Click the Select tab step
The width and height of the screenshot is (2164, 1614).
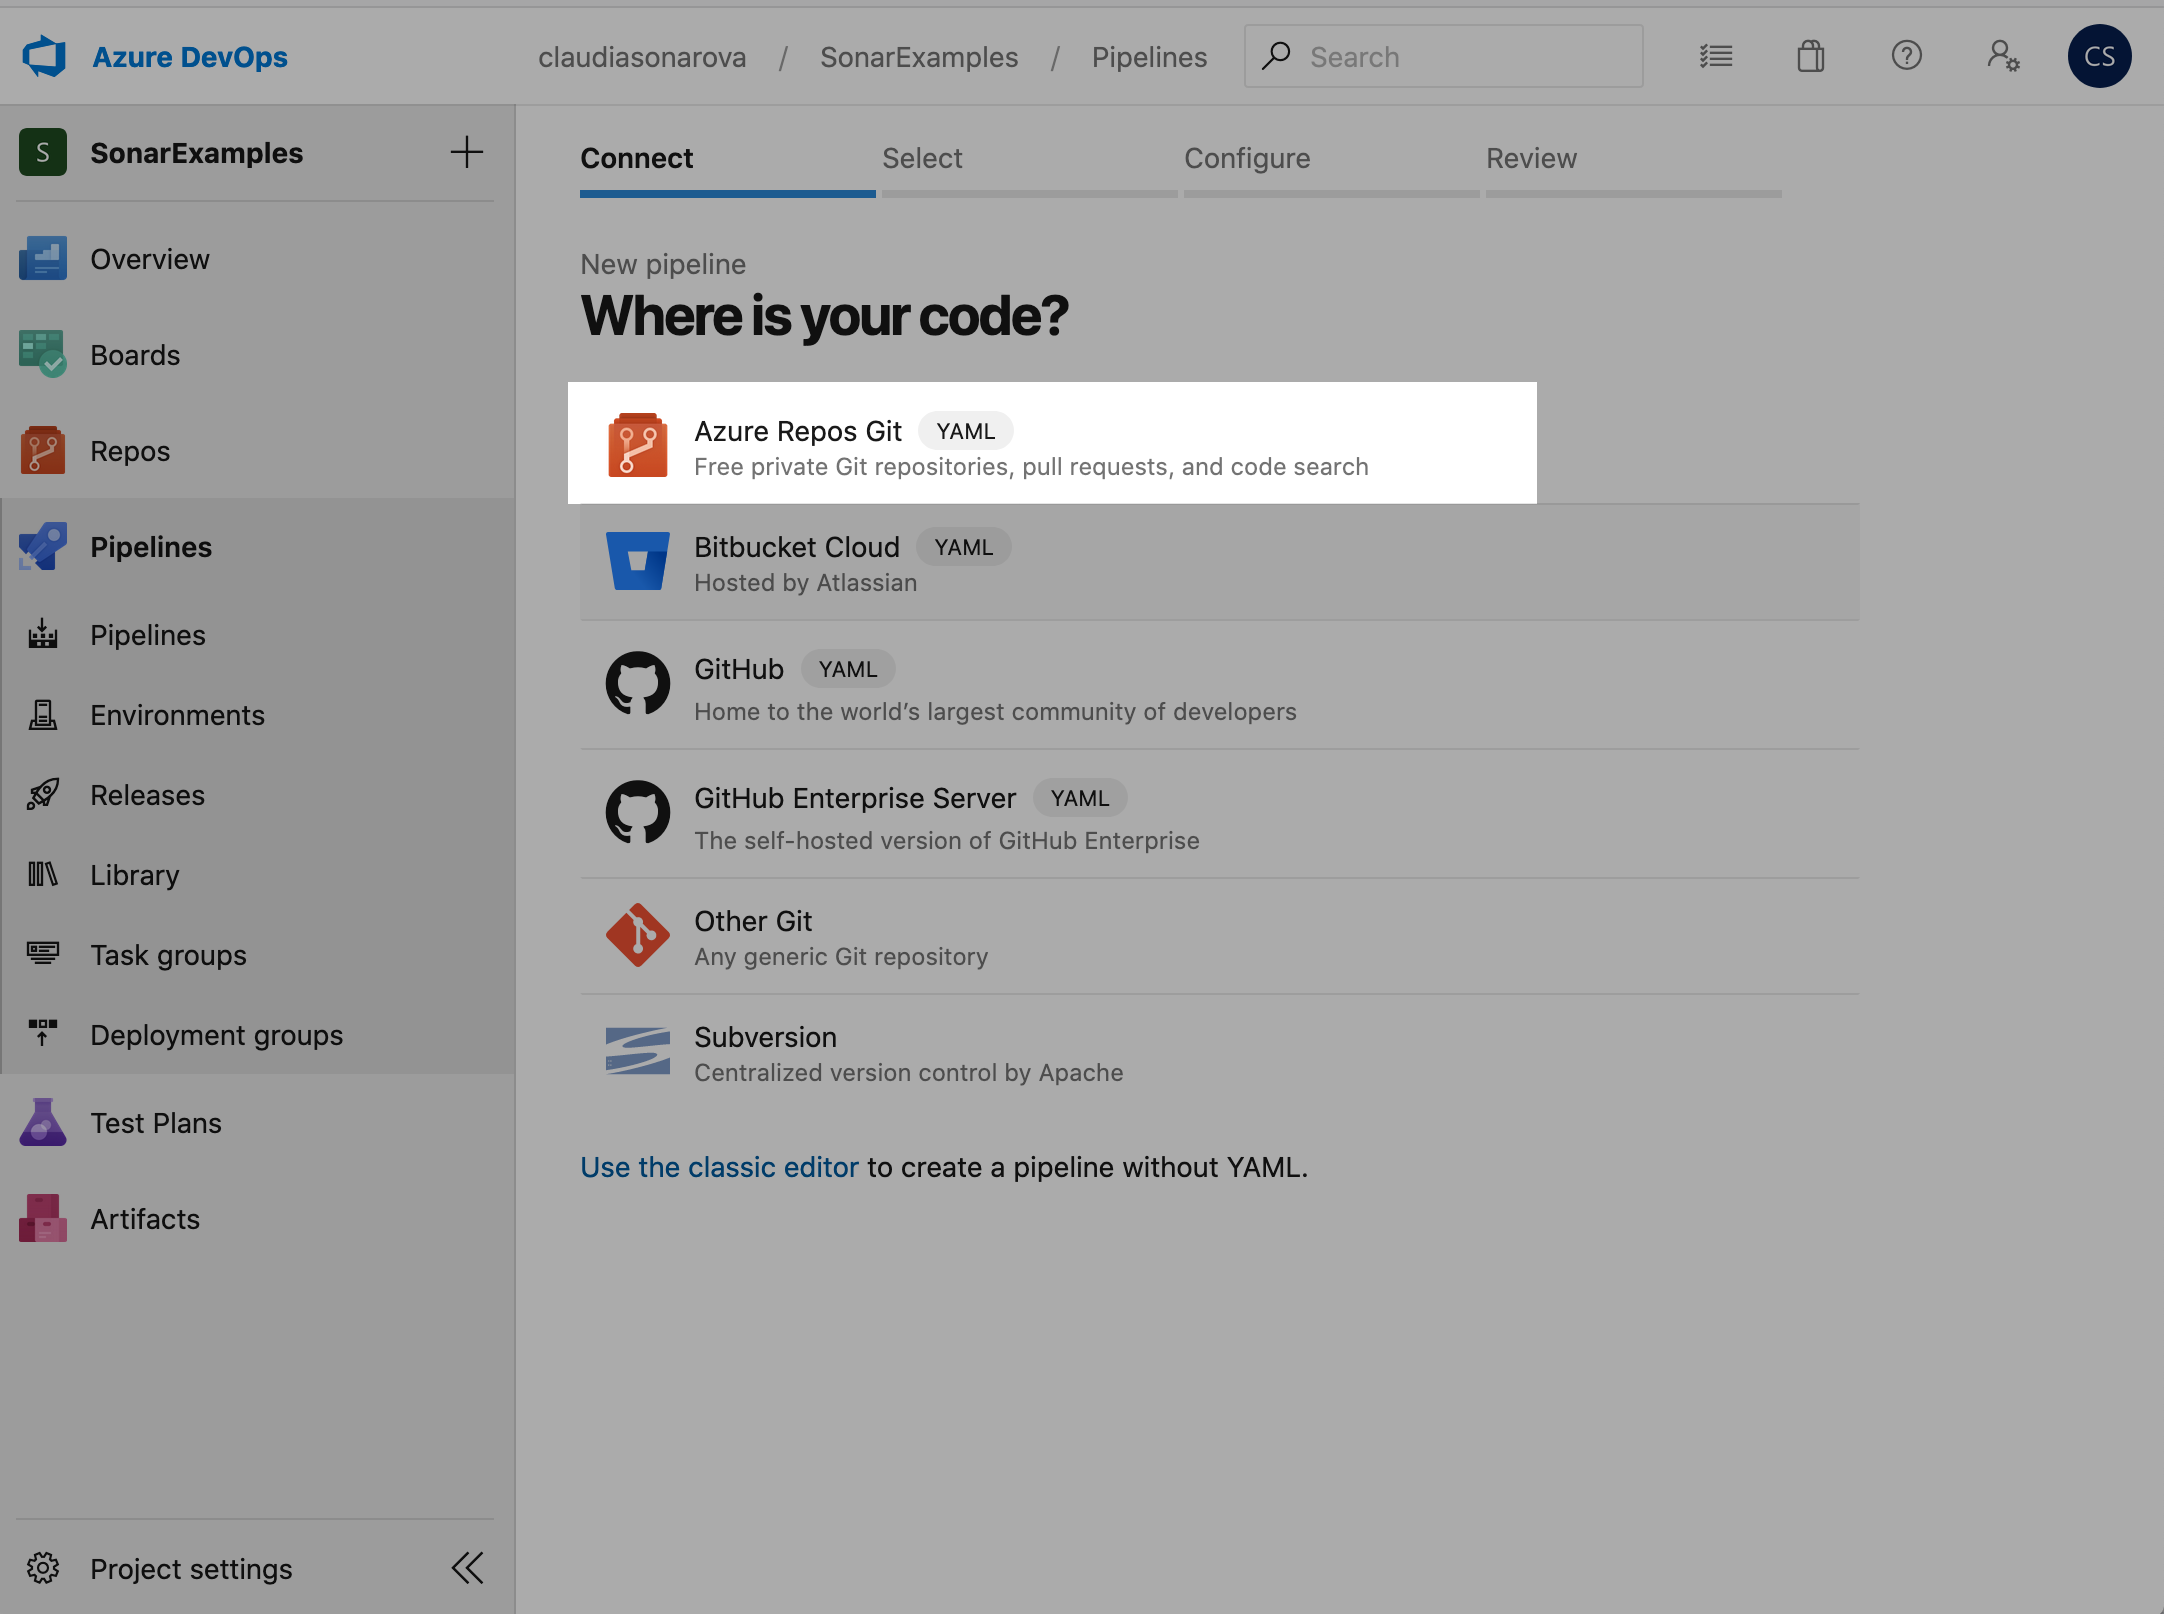[920, 158]
